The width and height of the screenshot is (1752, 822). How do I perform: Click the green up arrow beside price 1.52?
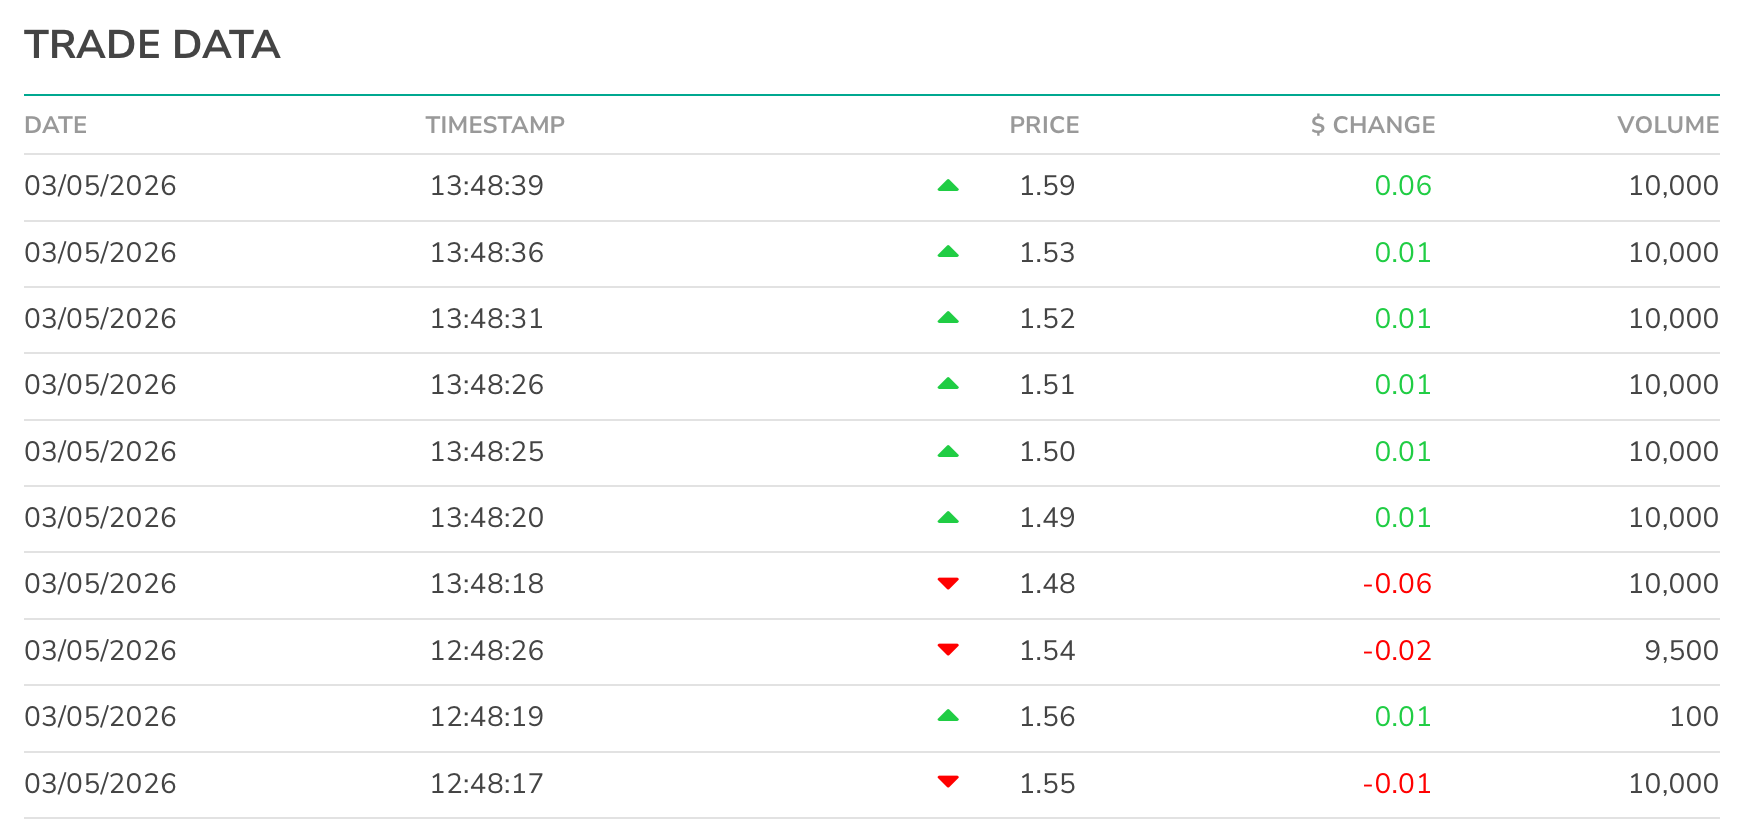click(x=948, y=318)
